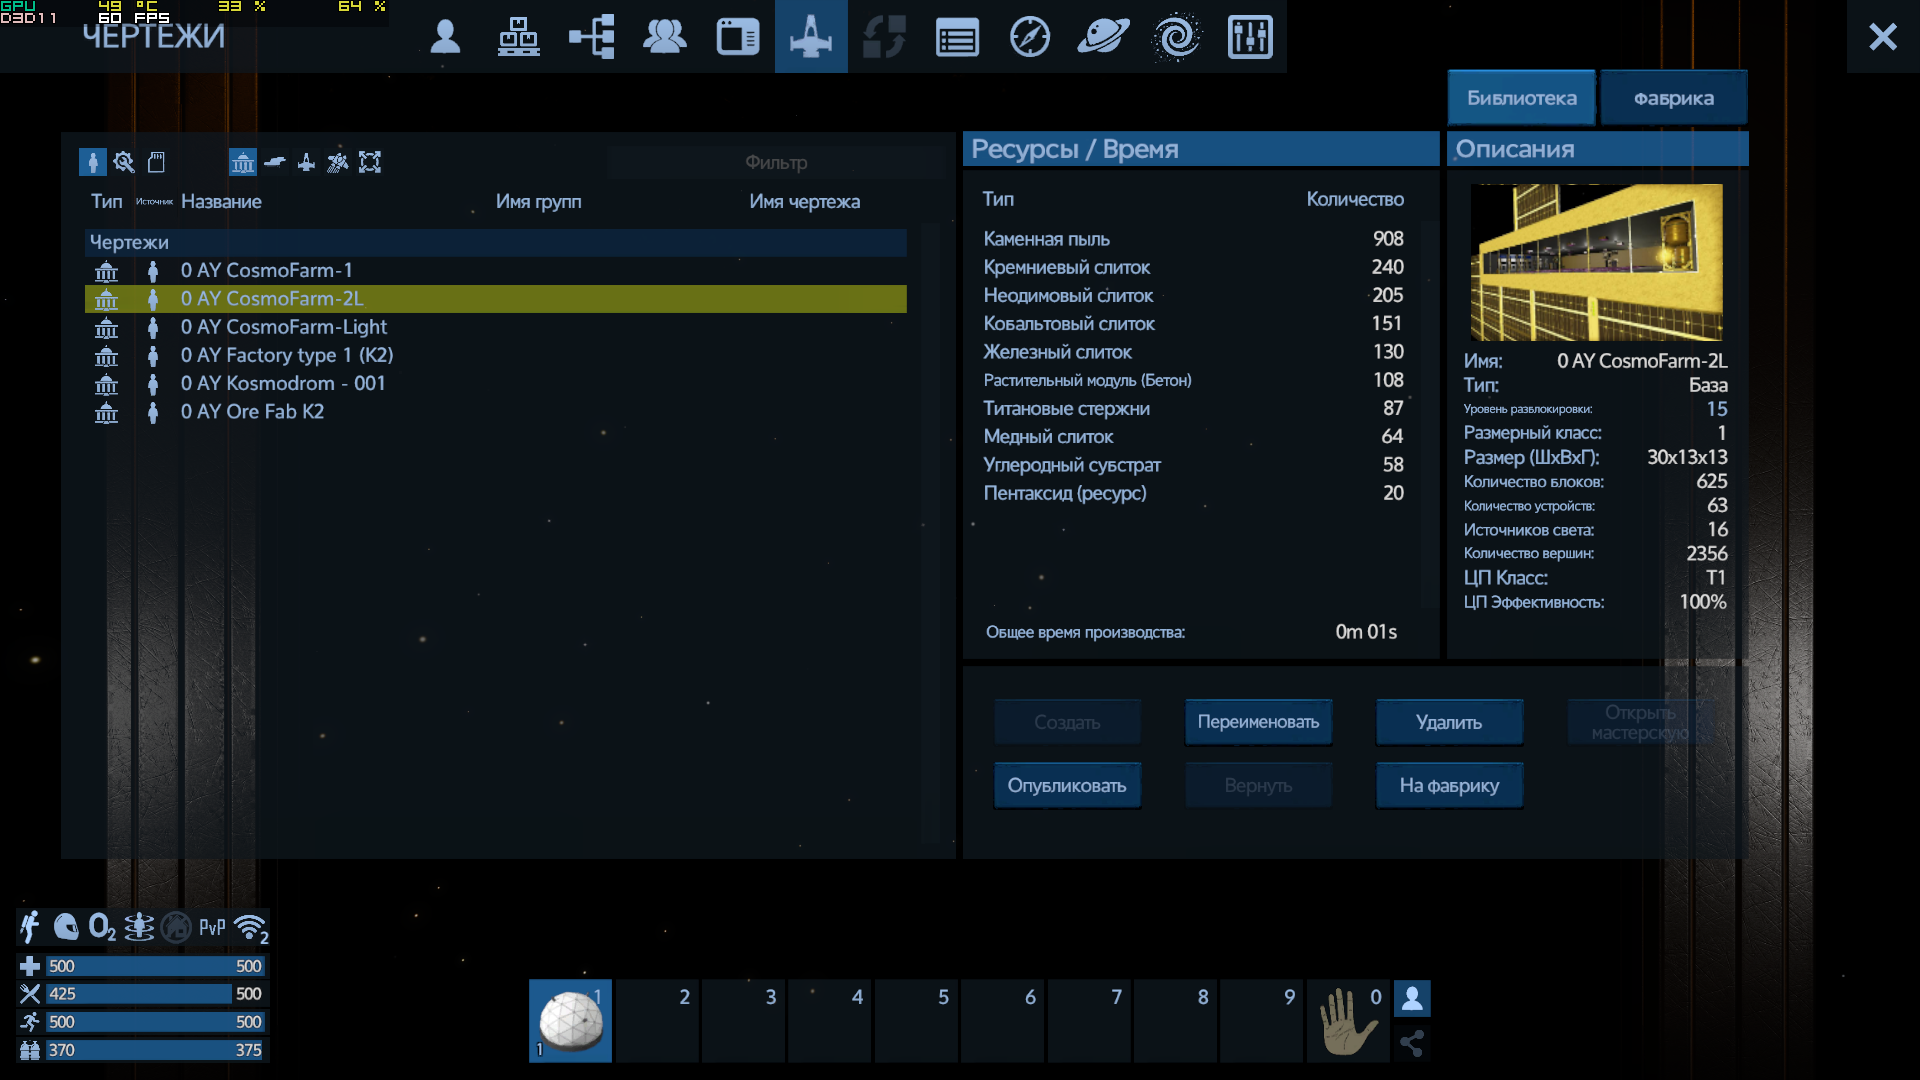
Task: Open the tech tree hierarchy icon
Action: 592,37
